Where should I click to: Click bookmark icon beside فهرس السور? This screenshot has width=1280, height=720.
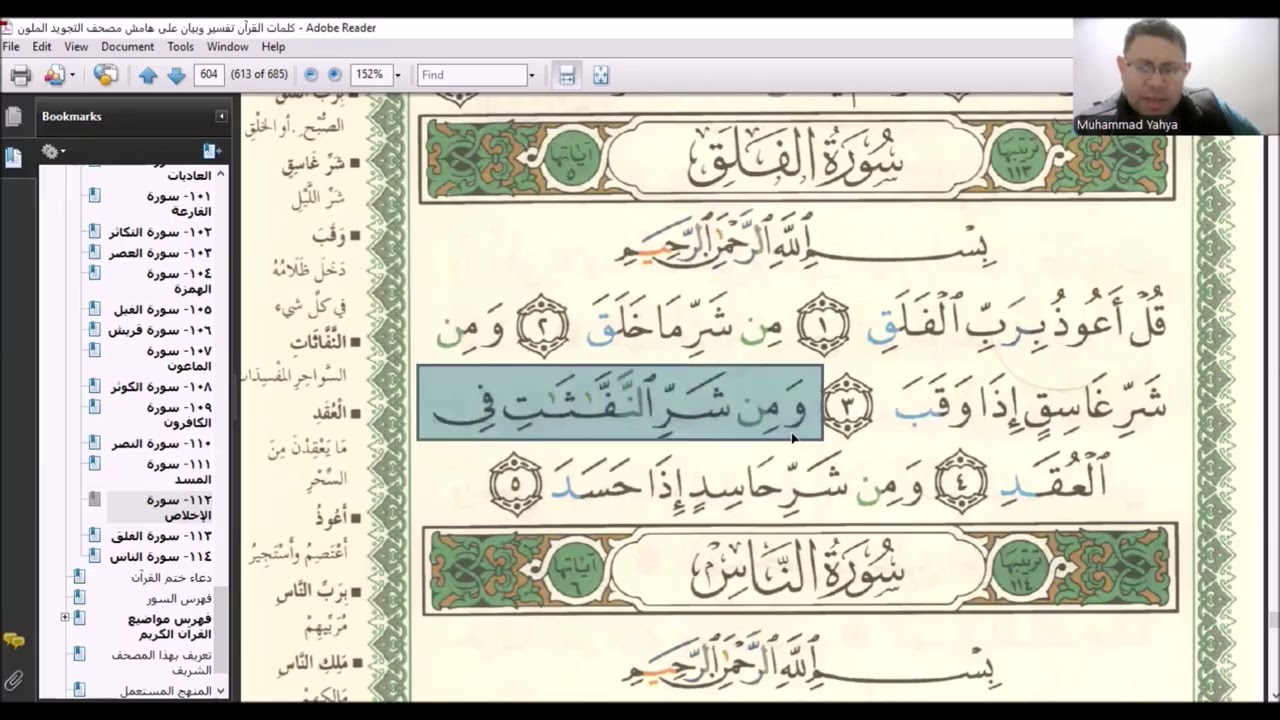80,598
